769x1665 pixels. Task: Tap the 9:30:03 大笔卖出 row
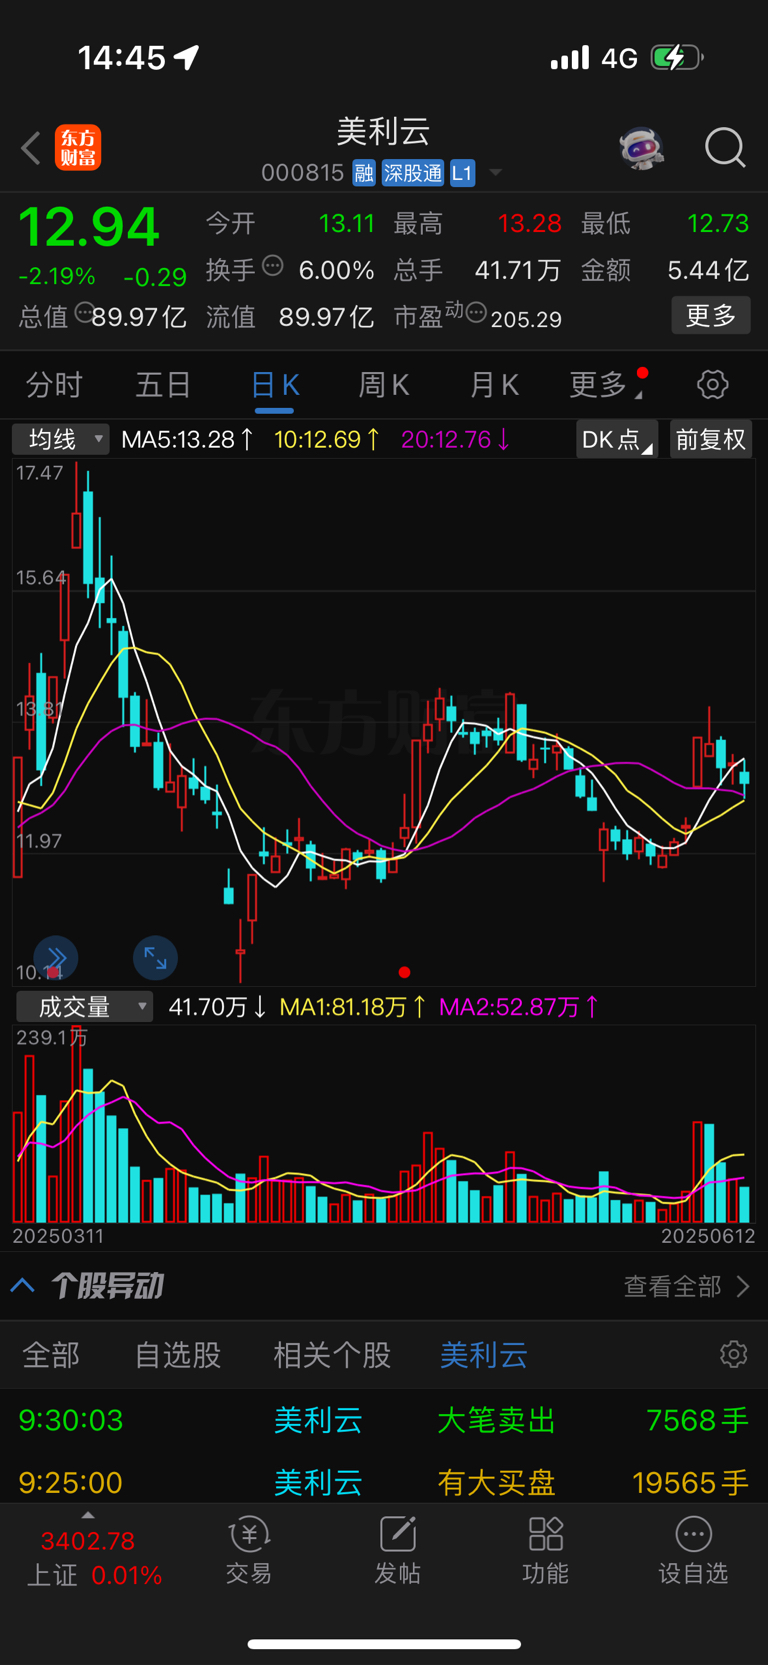point(384,1420)
